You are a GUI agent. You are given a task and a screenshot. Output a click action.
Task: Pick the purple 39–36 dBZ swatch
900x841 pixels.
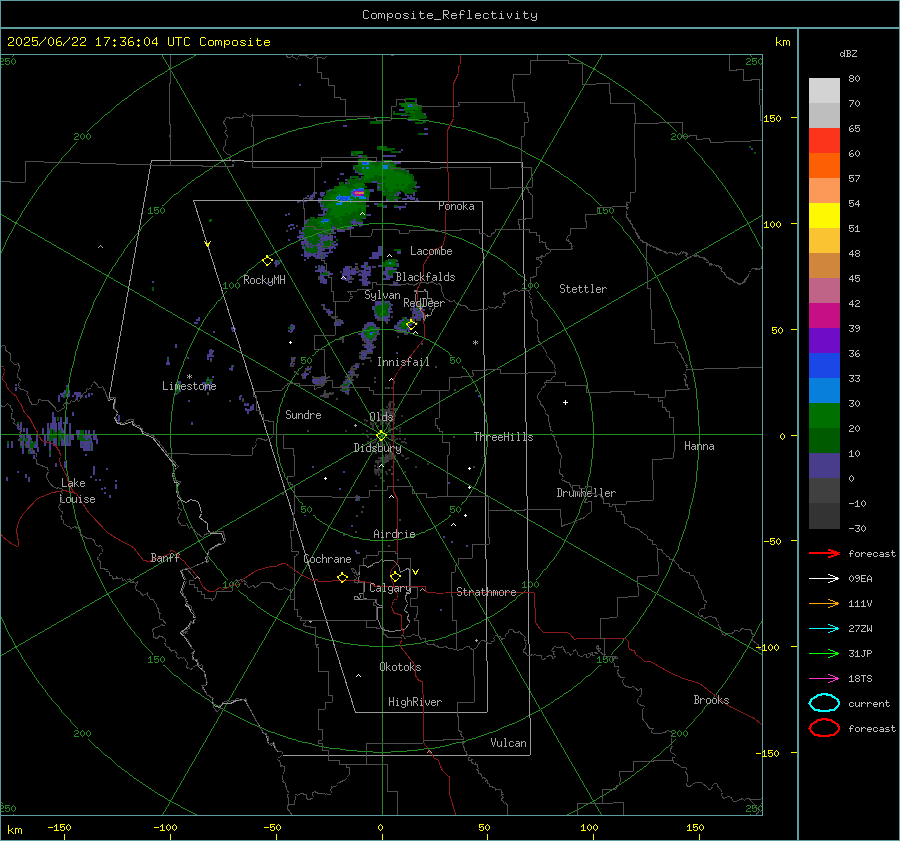click(824, 341)
